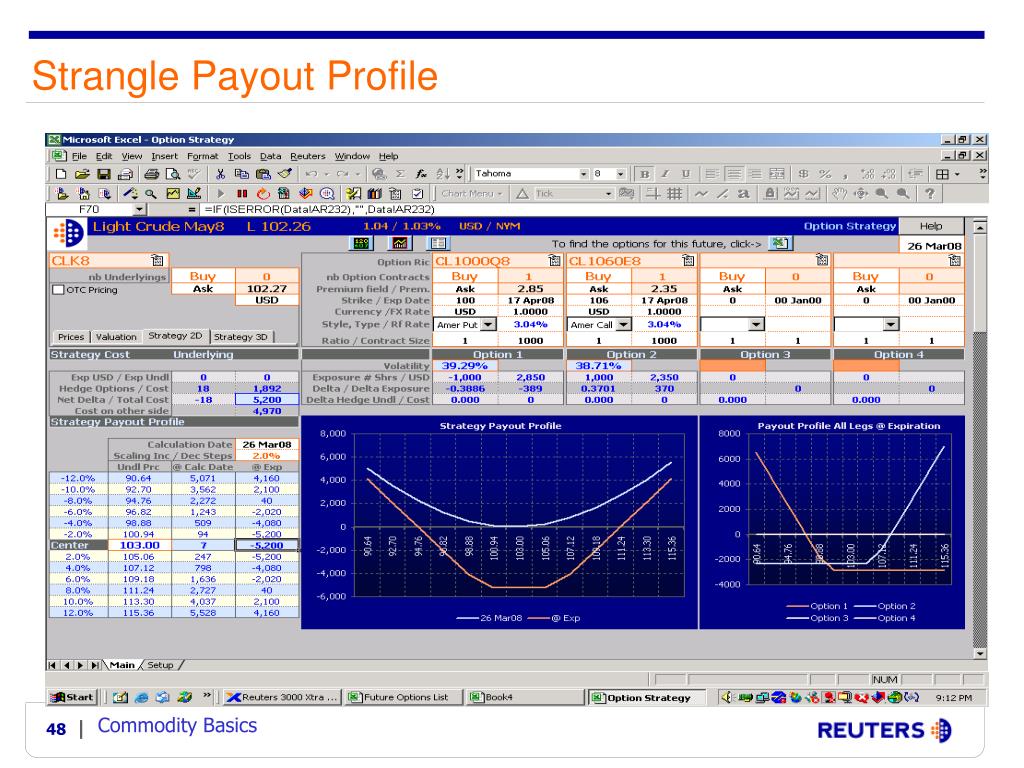Open the Insert Function fx tool
The image size is (1024, 768).
(422, 174)
